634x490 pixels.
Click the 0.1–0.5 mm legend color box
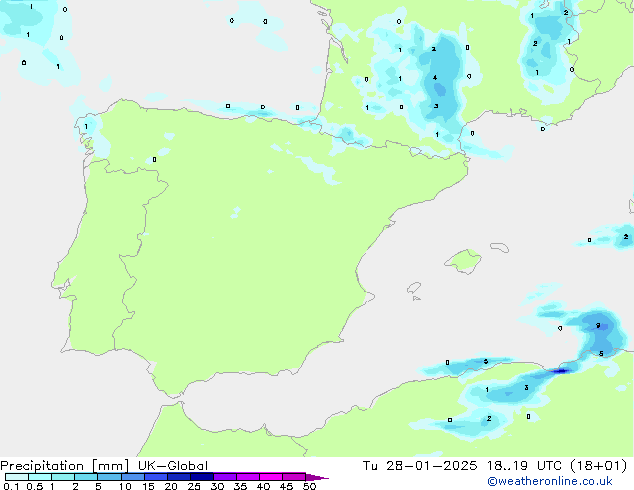[17, 477]
